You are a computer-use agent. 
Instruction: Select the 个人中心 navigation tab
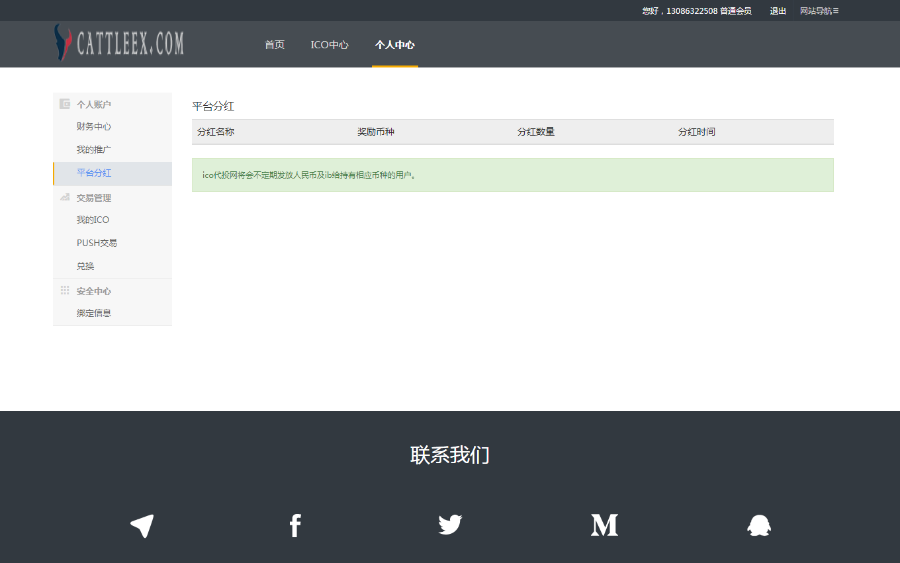pos(395,45)
